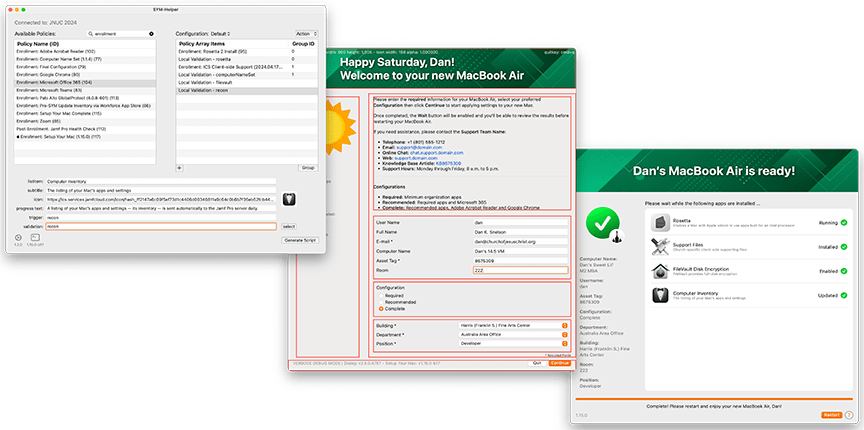Click the select button beside the validation field
This screenshot has height=430, width=864.
[x=289, y=227]
